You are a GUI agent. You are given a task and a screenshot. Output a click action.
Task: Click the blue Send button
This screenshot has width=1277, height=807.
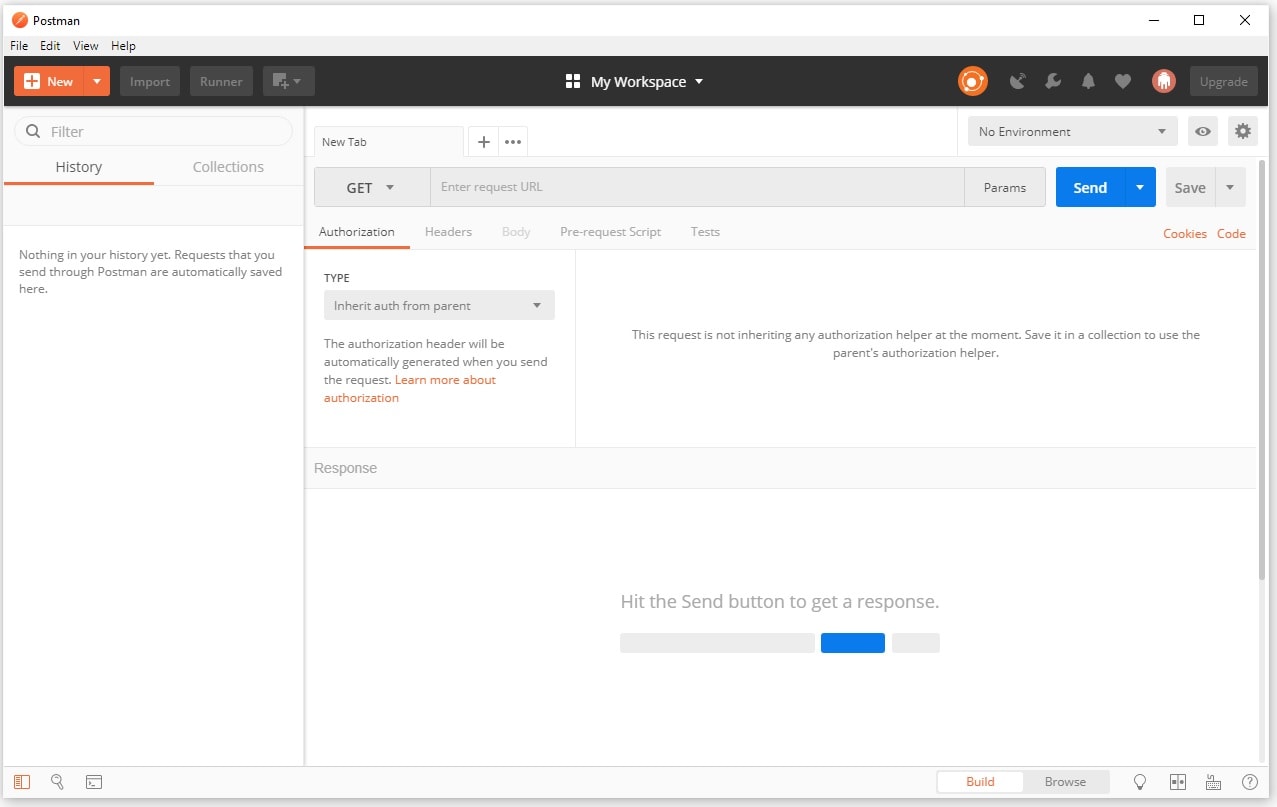pos(1090,188)
